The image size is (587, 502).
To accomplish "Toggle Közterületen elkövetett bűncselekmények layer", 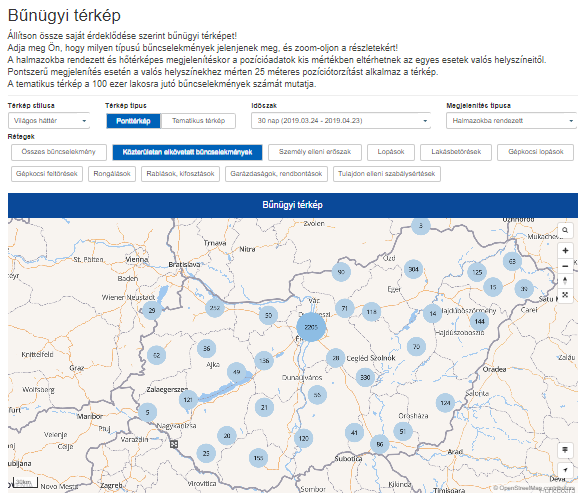I will pyautogui.click(x=187, y=152).
